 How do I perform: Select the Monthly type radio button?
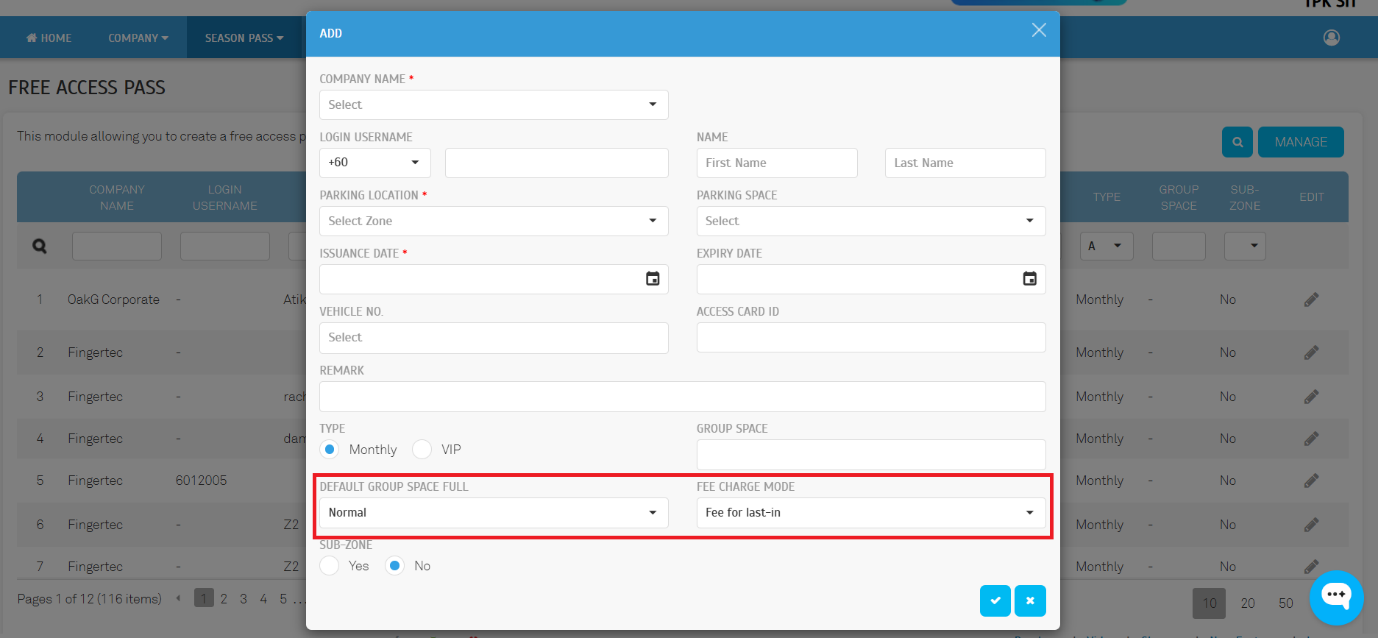pos(330,449)
